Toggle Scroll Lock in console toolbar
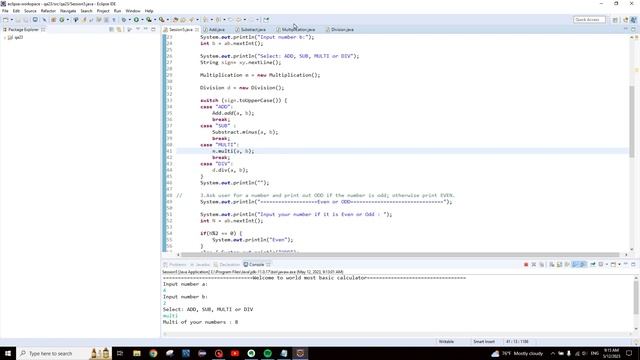This screenshot has width=640, height=360. [559, 264]
